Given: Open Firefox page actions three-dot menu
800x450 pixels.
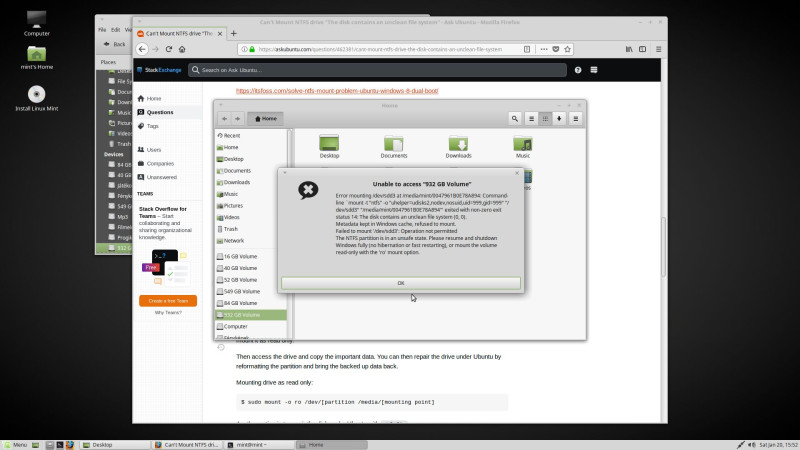Looking at the screenshot, I should click(544, 49).
